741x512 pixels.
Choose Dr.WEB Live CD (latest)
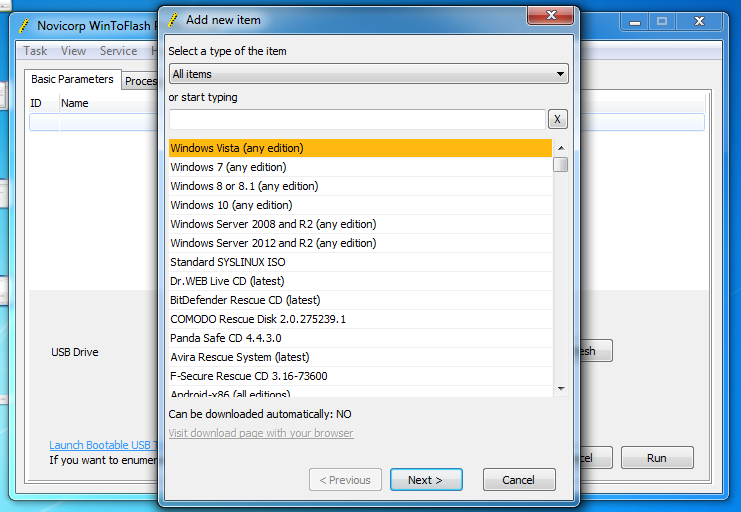click(x=360, y=281)
